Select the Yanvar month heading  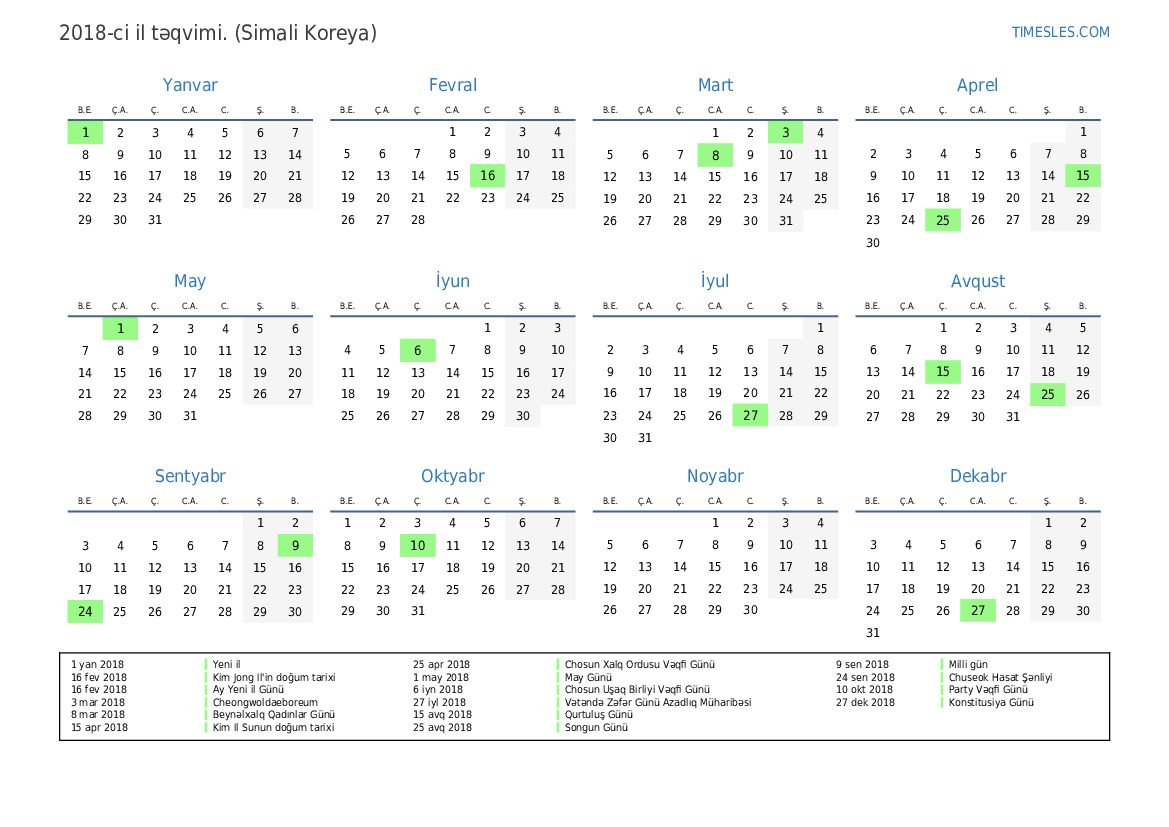coord(190,85)
